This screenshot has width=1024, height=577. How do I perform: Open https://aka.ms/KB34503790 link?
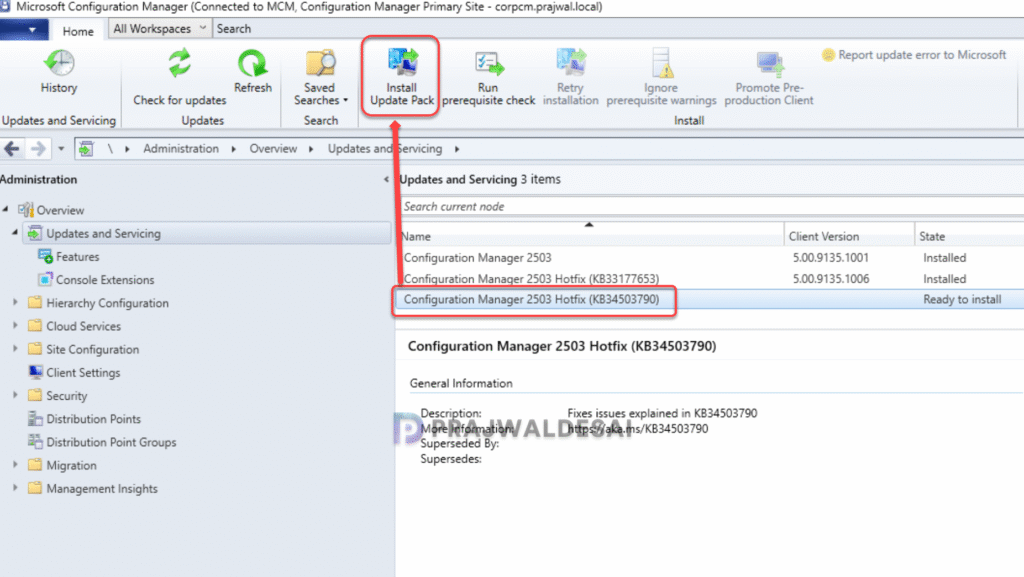pos(637,429)
